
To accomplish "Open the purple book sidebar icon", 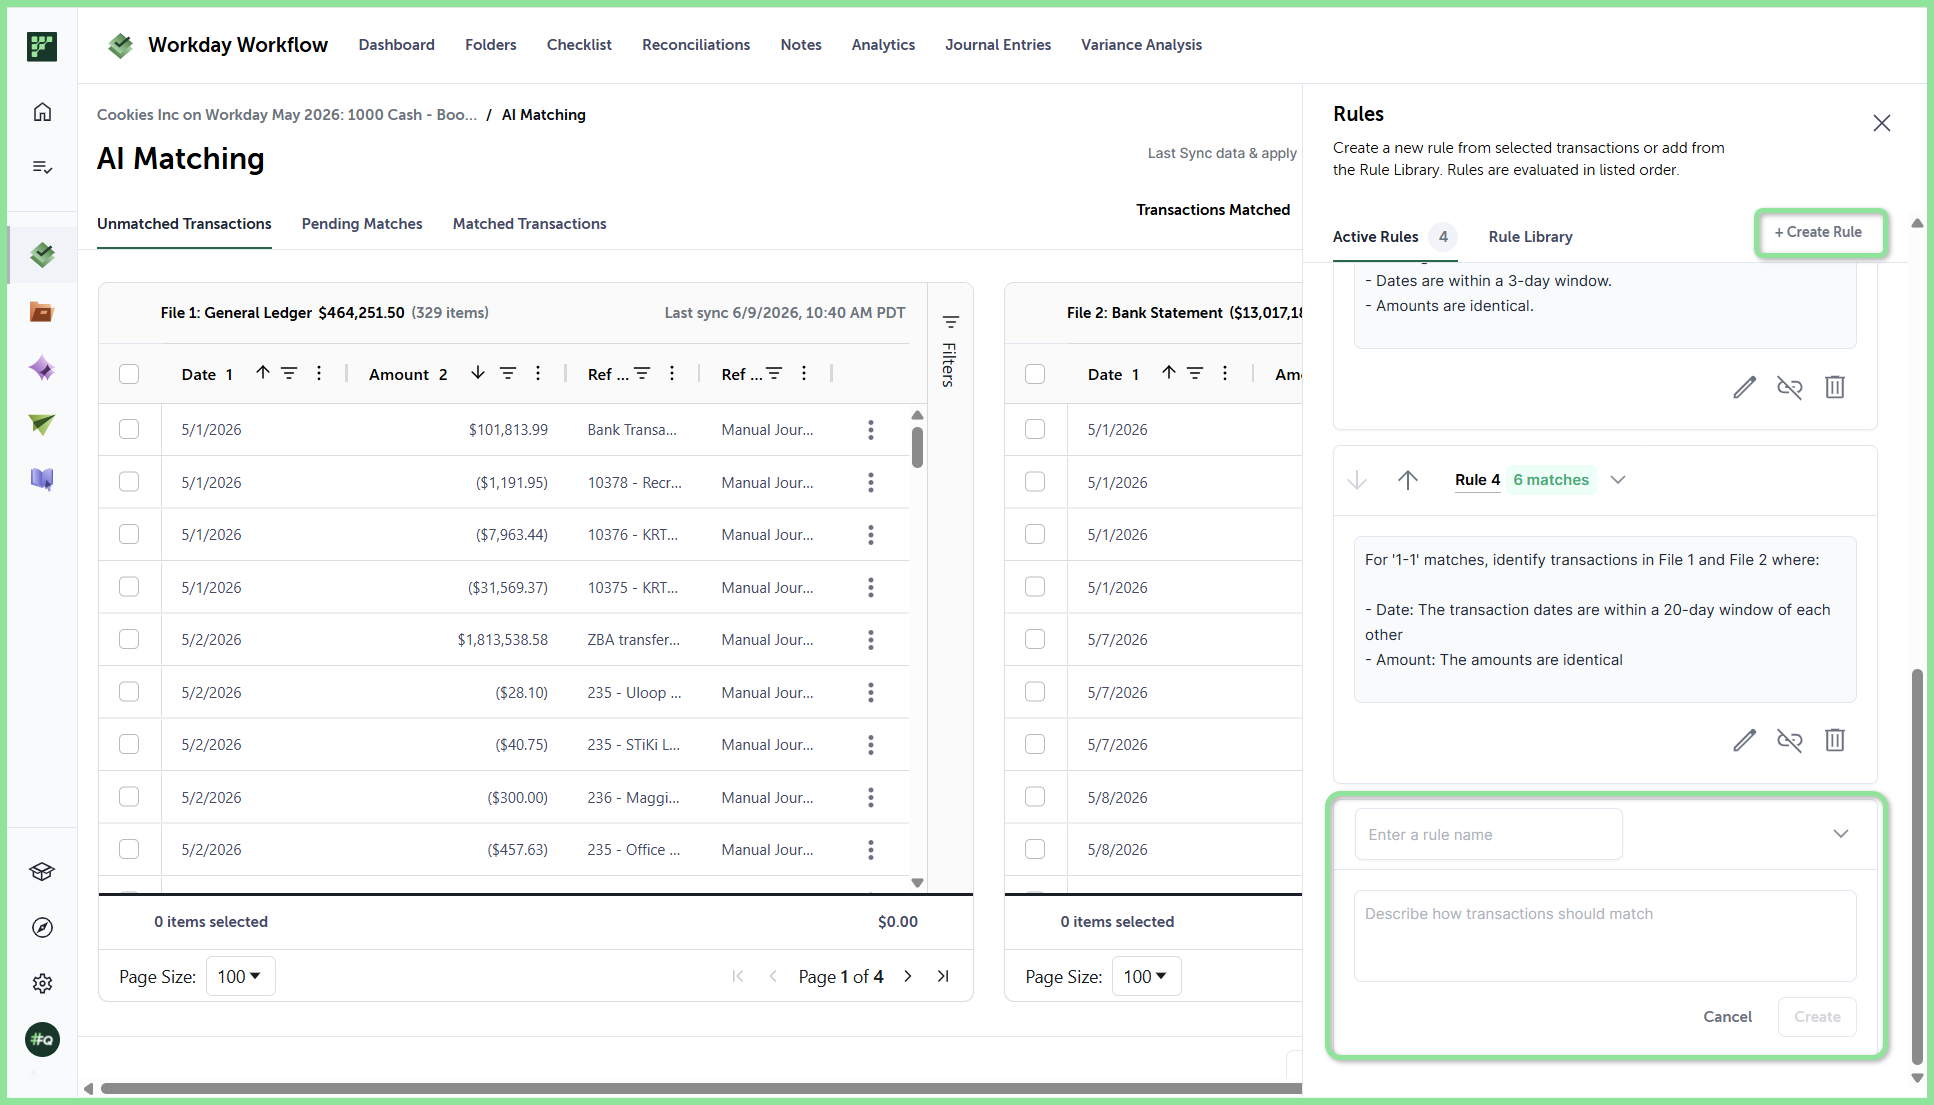I will tap(42, 479).
